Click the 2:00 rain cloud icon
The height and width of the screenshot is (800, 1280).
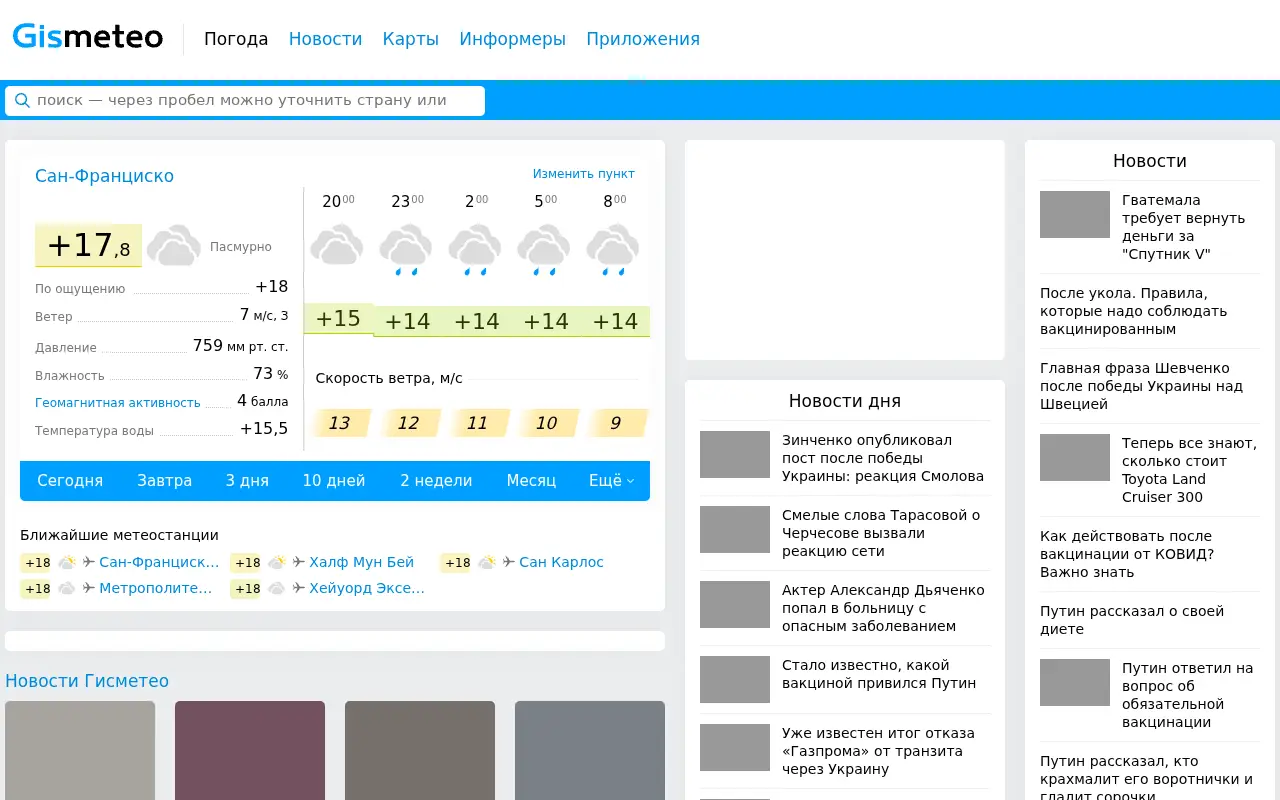coord(474,249)
